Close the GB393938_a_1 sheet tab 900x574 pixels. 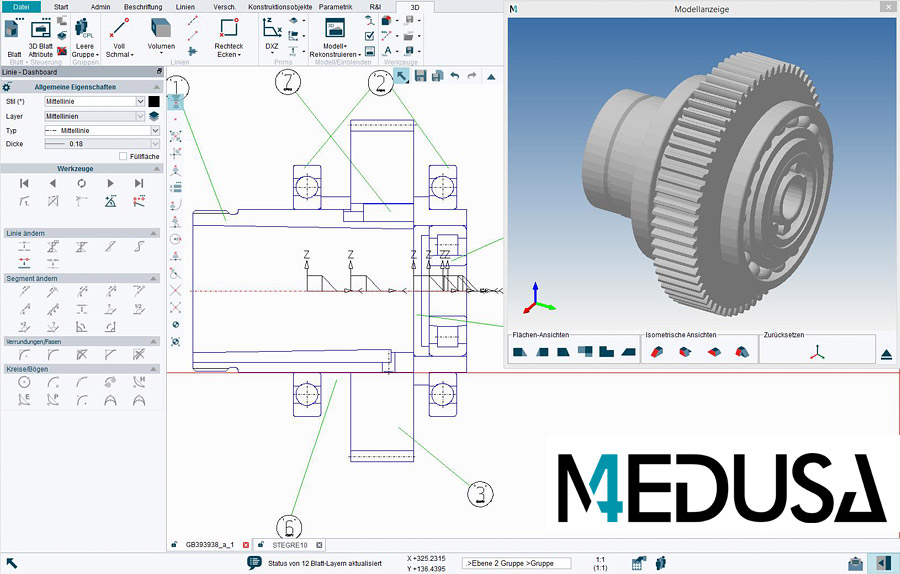pyautogui.click(x=246, y=545)
